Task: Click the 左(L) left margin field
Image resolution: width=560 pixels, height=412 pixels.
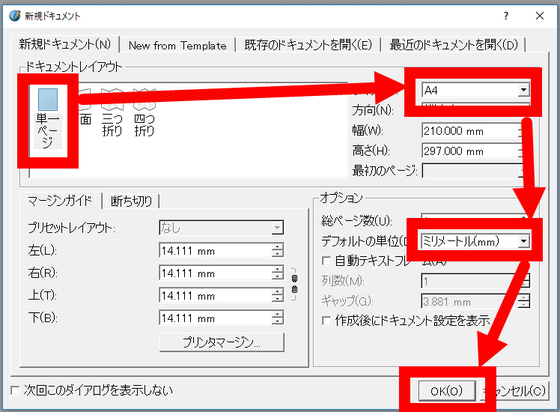Action: point(221,251)
